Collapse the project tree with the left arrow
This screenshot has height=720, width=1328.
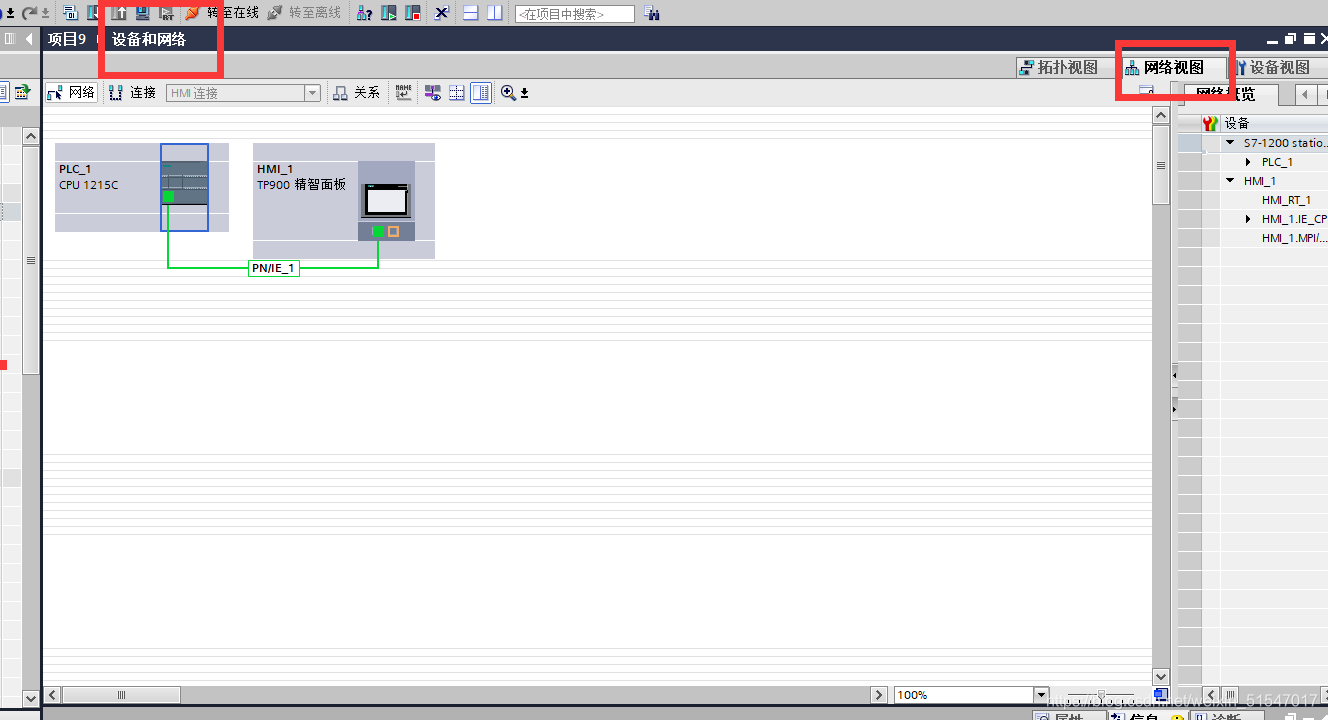click(29, 39)
